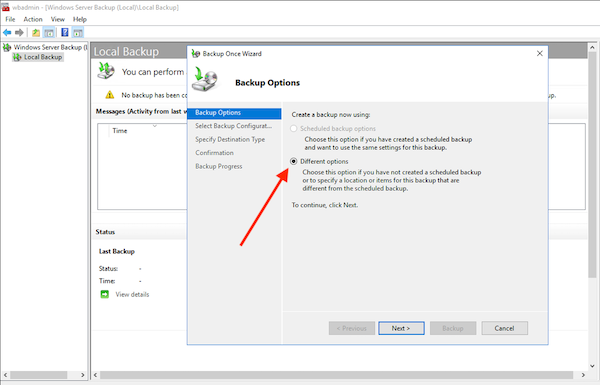
Task: Click the backup disk icon beside 'You can perform'
Action: click(x=106, y=71)
